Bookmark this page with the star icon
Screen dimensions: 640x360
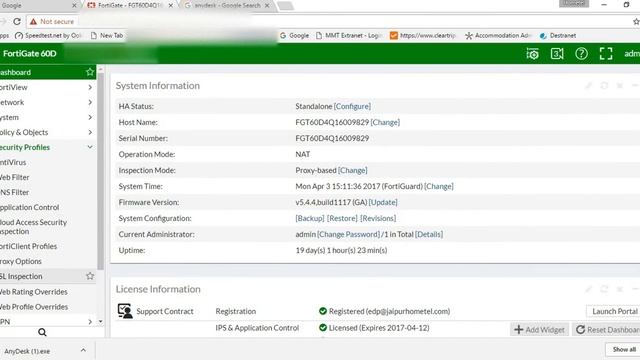tap(636, 21)
